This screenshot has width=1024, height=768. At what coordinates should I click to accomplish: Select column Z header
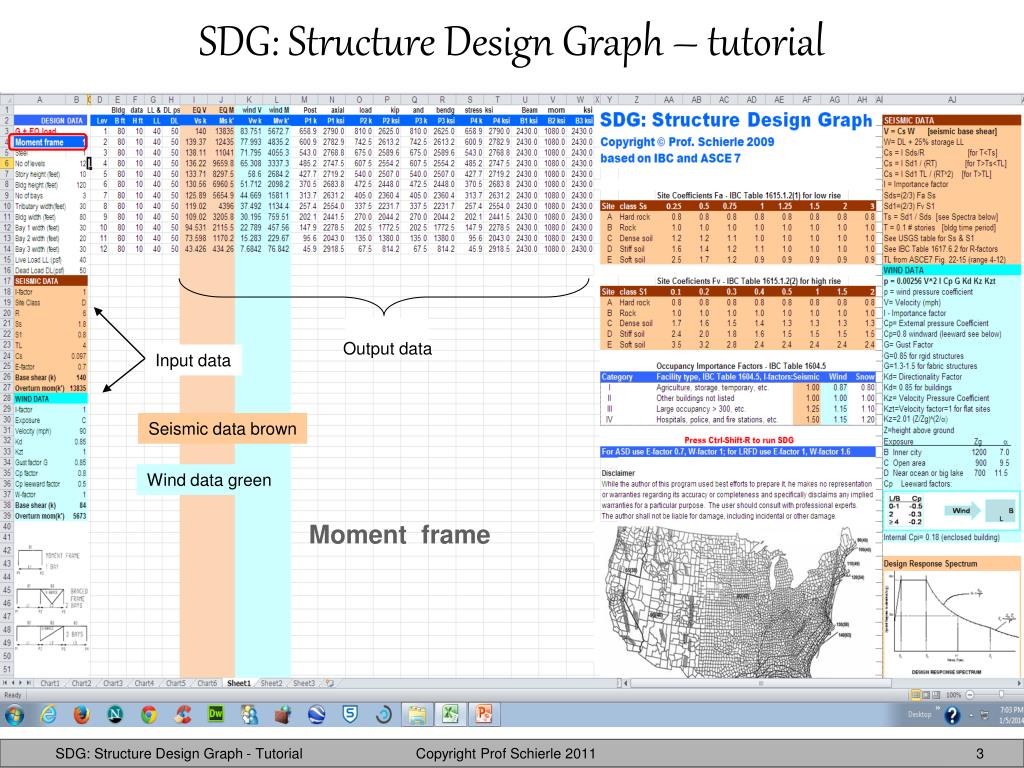click(635, 100)
